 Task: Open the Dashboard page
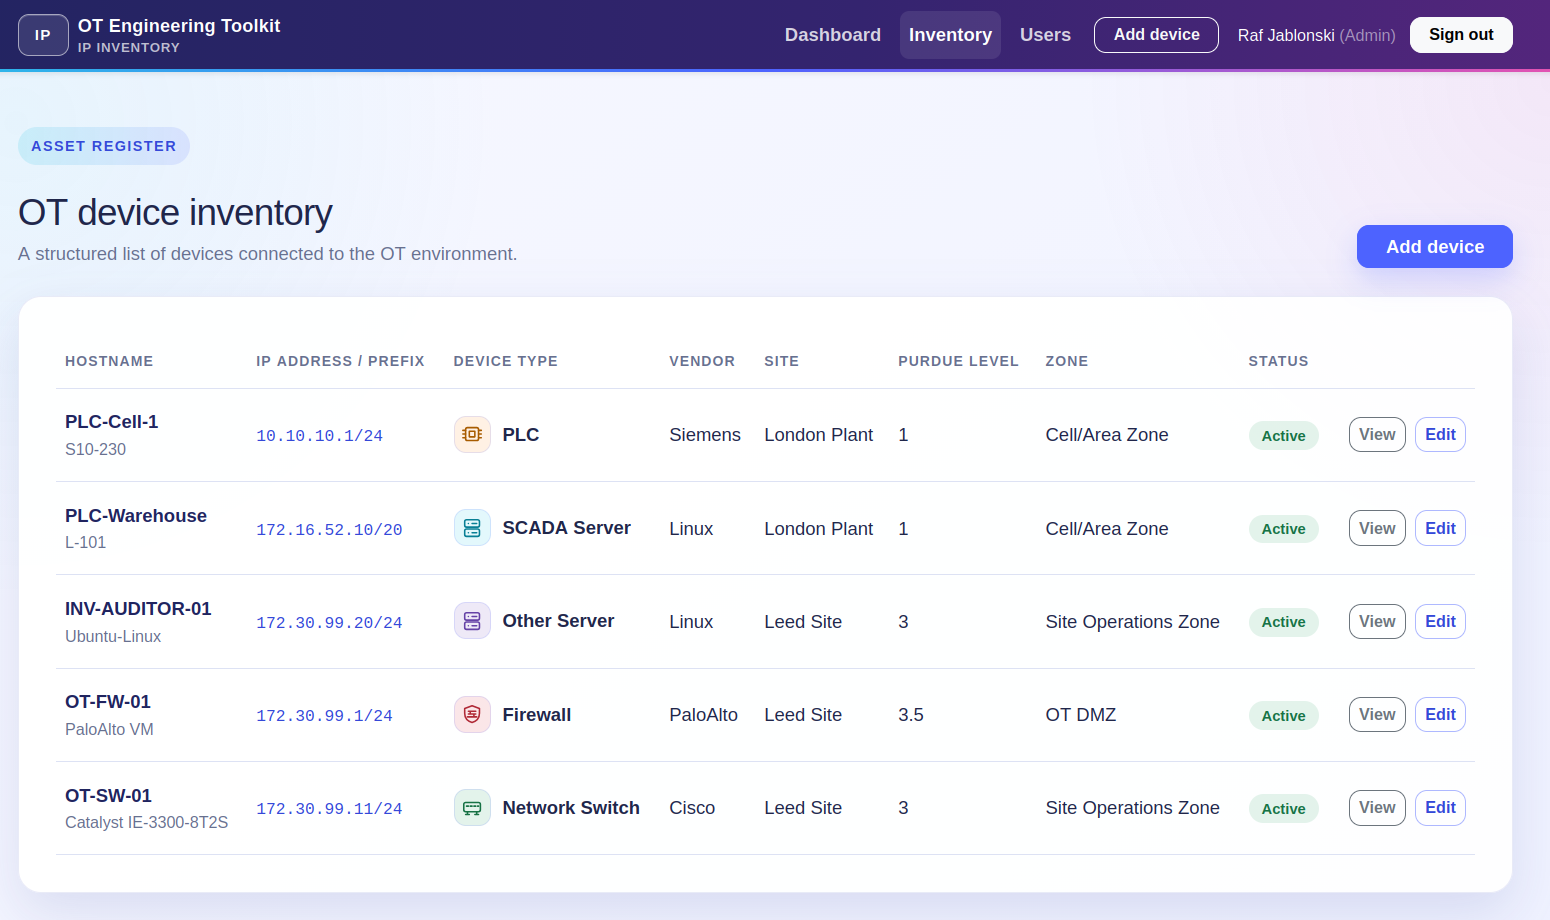click(x=833, y=35)
